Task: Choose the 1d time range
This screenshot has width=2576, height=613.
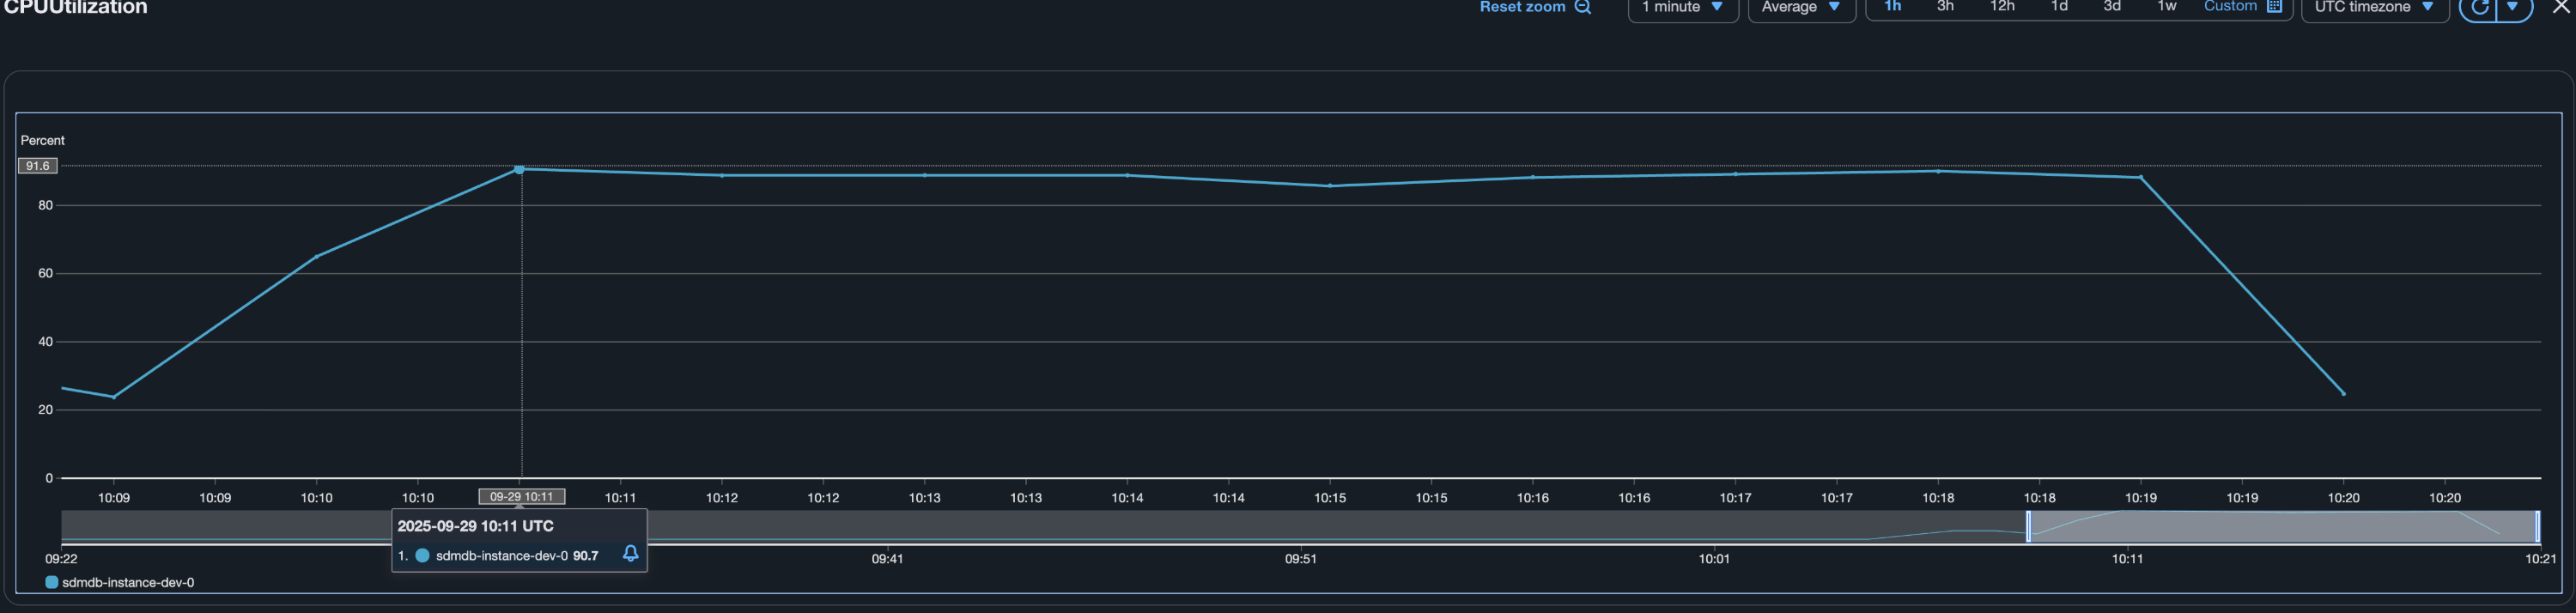Action: pos(2059,7)
